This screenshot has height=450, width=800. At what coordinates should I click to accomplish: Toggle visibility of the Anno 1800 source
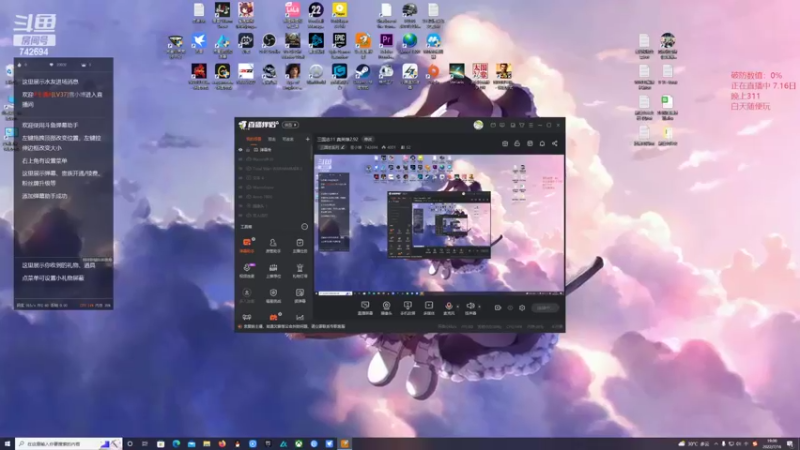click(x=240, y=196)
